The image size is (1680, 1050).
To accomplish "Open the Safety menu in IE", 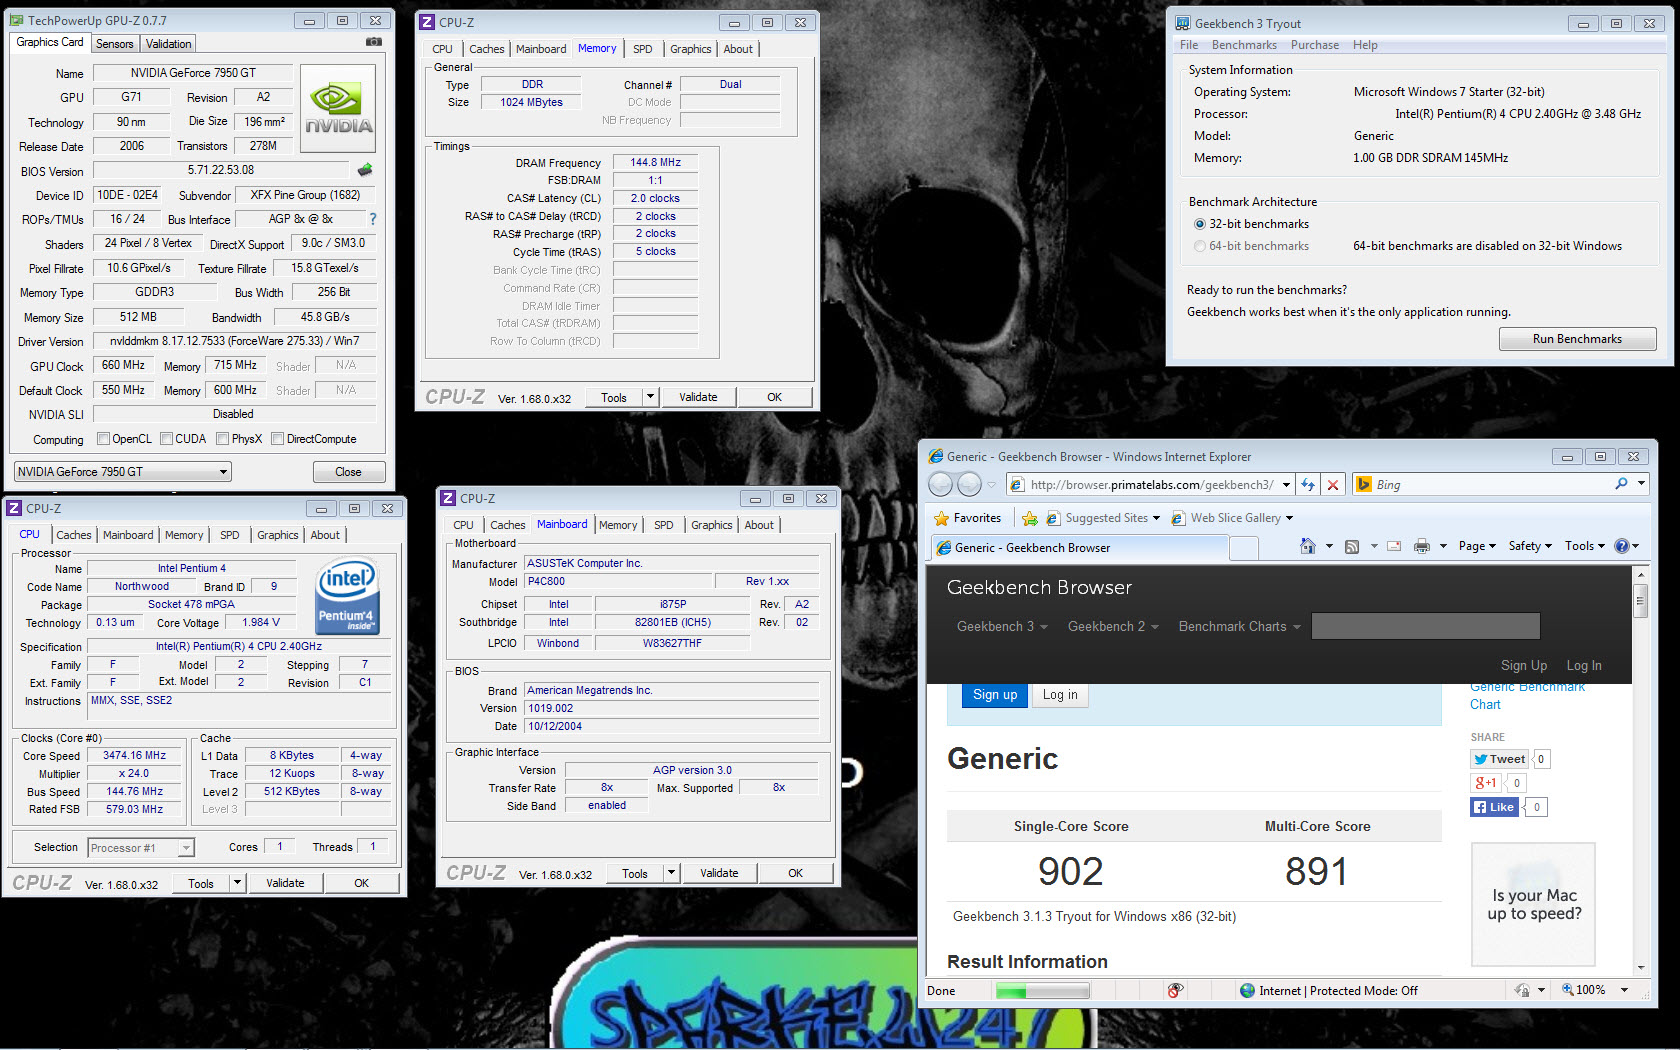I will [x=1530, y=546].
